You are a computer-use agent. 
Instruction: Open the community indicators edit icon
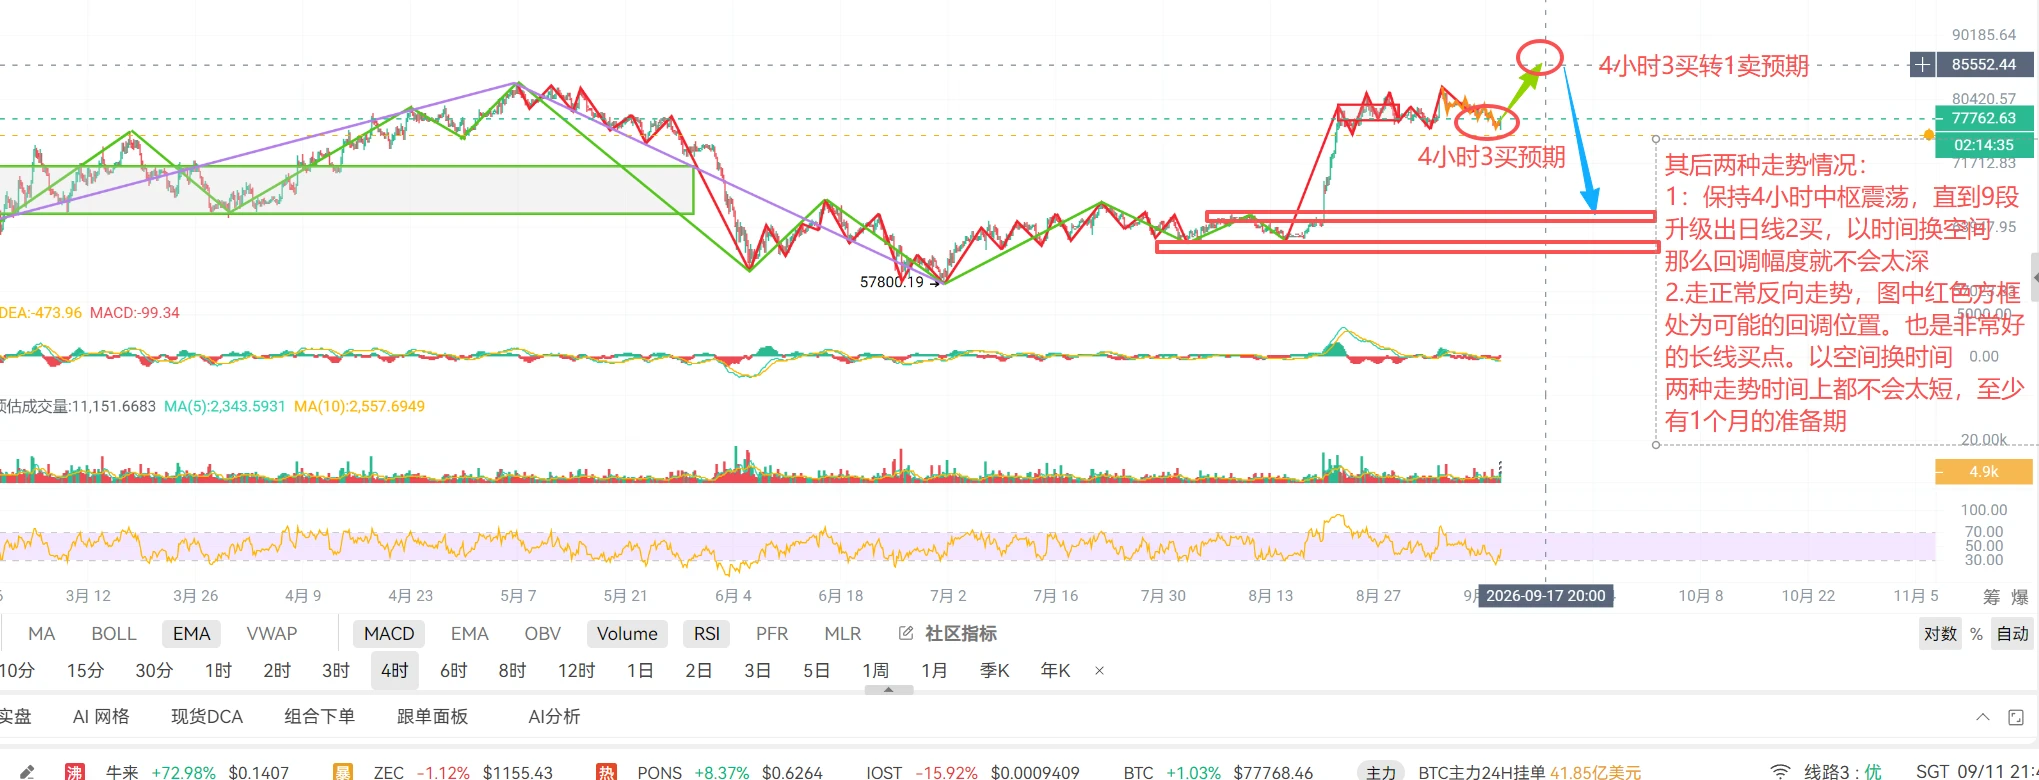906,633
